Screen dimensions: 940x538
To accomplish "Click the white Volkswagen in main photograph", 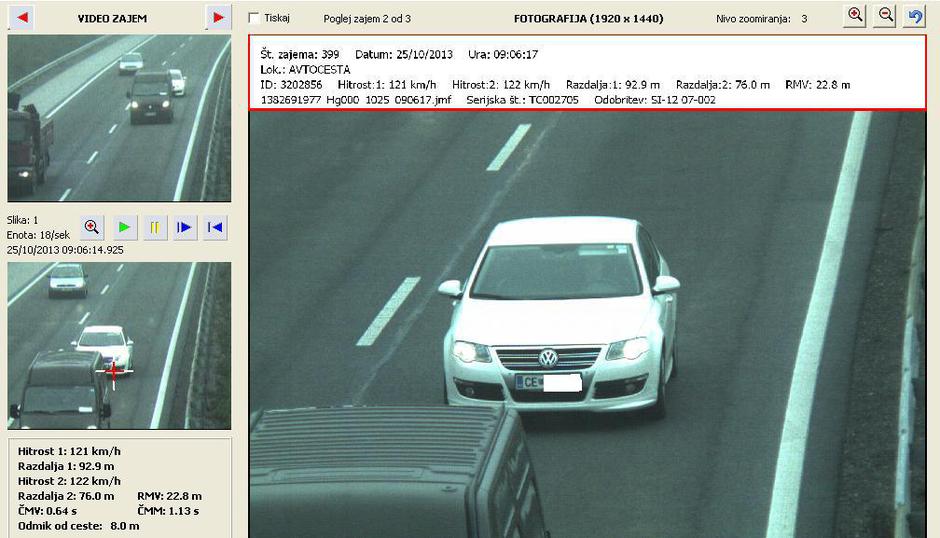I will (x=562, y=310).
